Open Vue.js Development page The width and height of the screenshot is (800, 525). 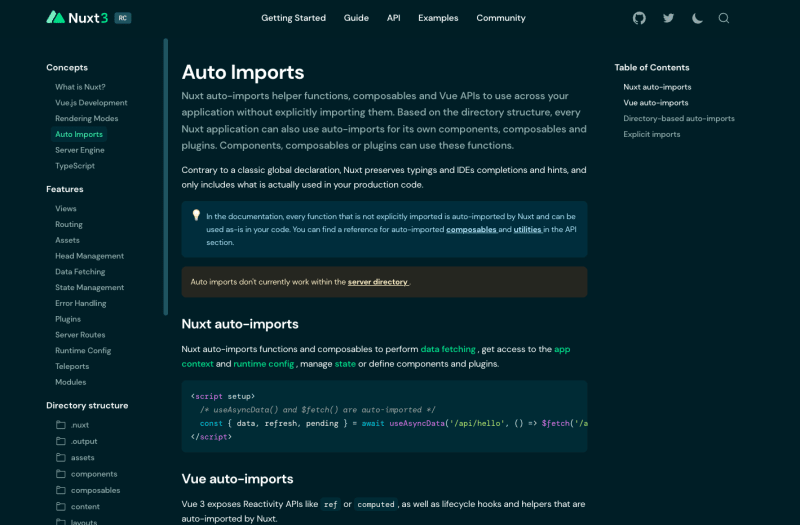[91, 103]
